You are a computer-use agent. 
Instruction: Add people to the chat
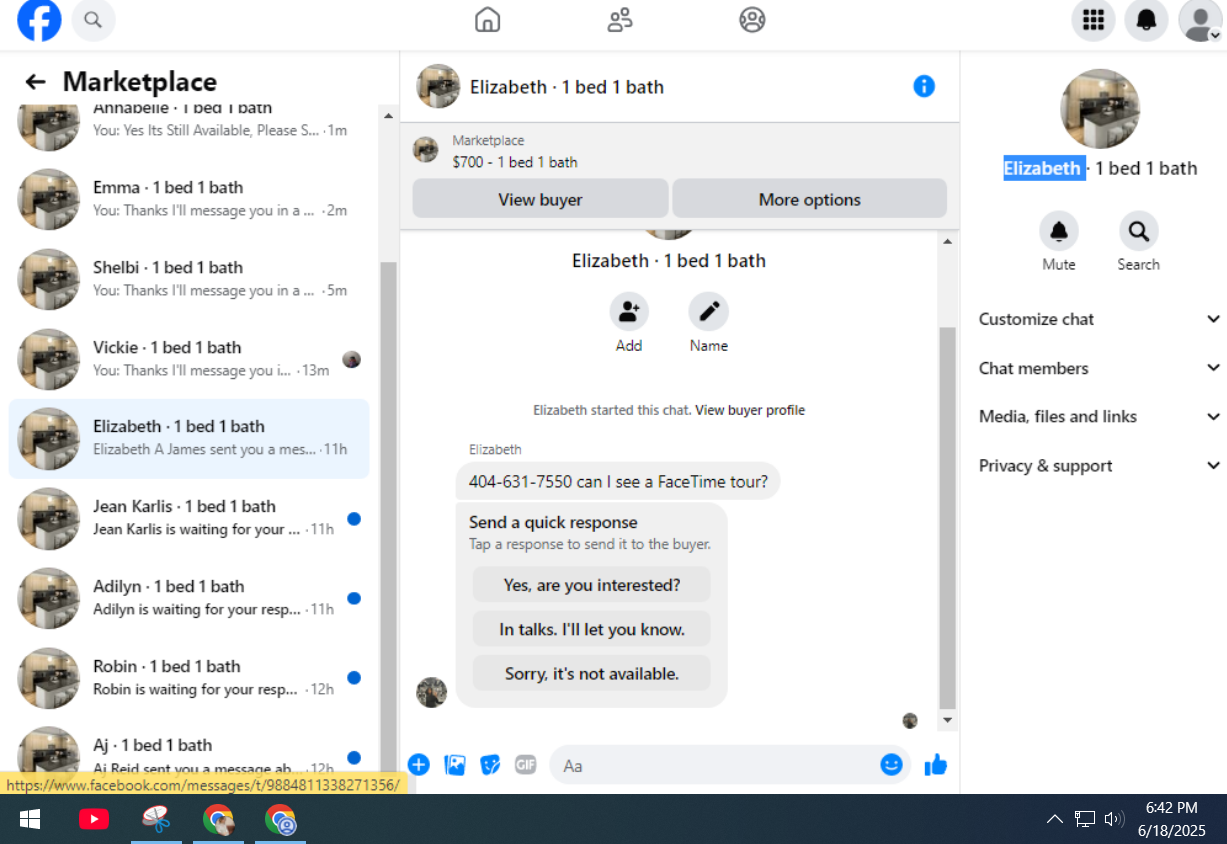coord(629,312)
